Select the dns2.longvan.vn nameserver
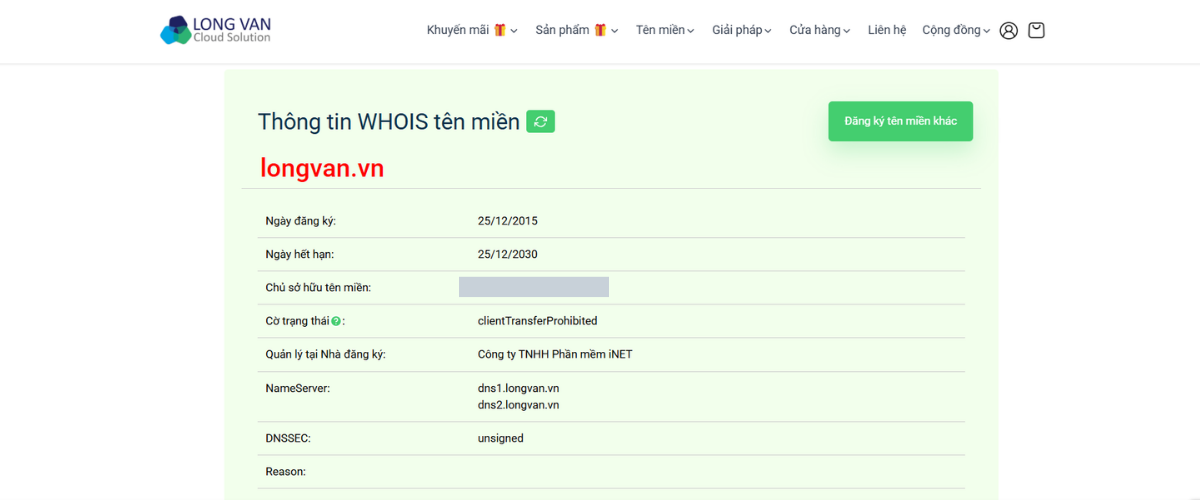Viewport: 1200px width, 500px height. [x=518, y=405]
